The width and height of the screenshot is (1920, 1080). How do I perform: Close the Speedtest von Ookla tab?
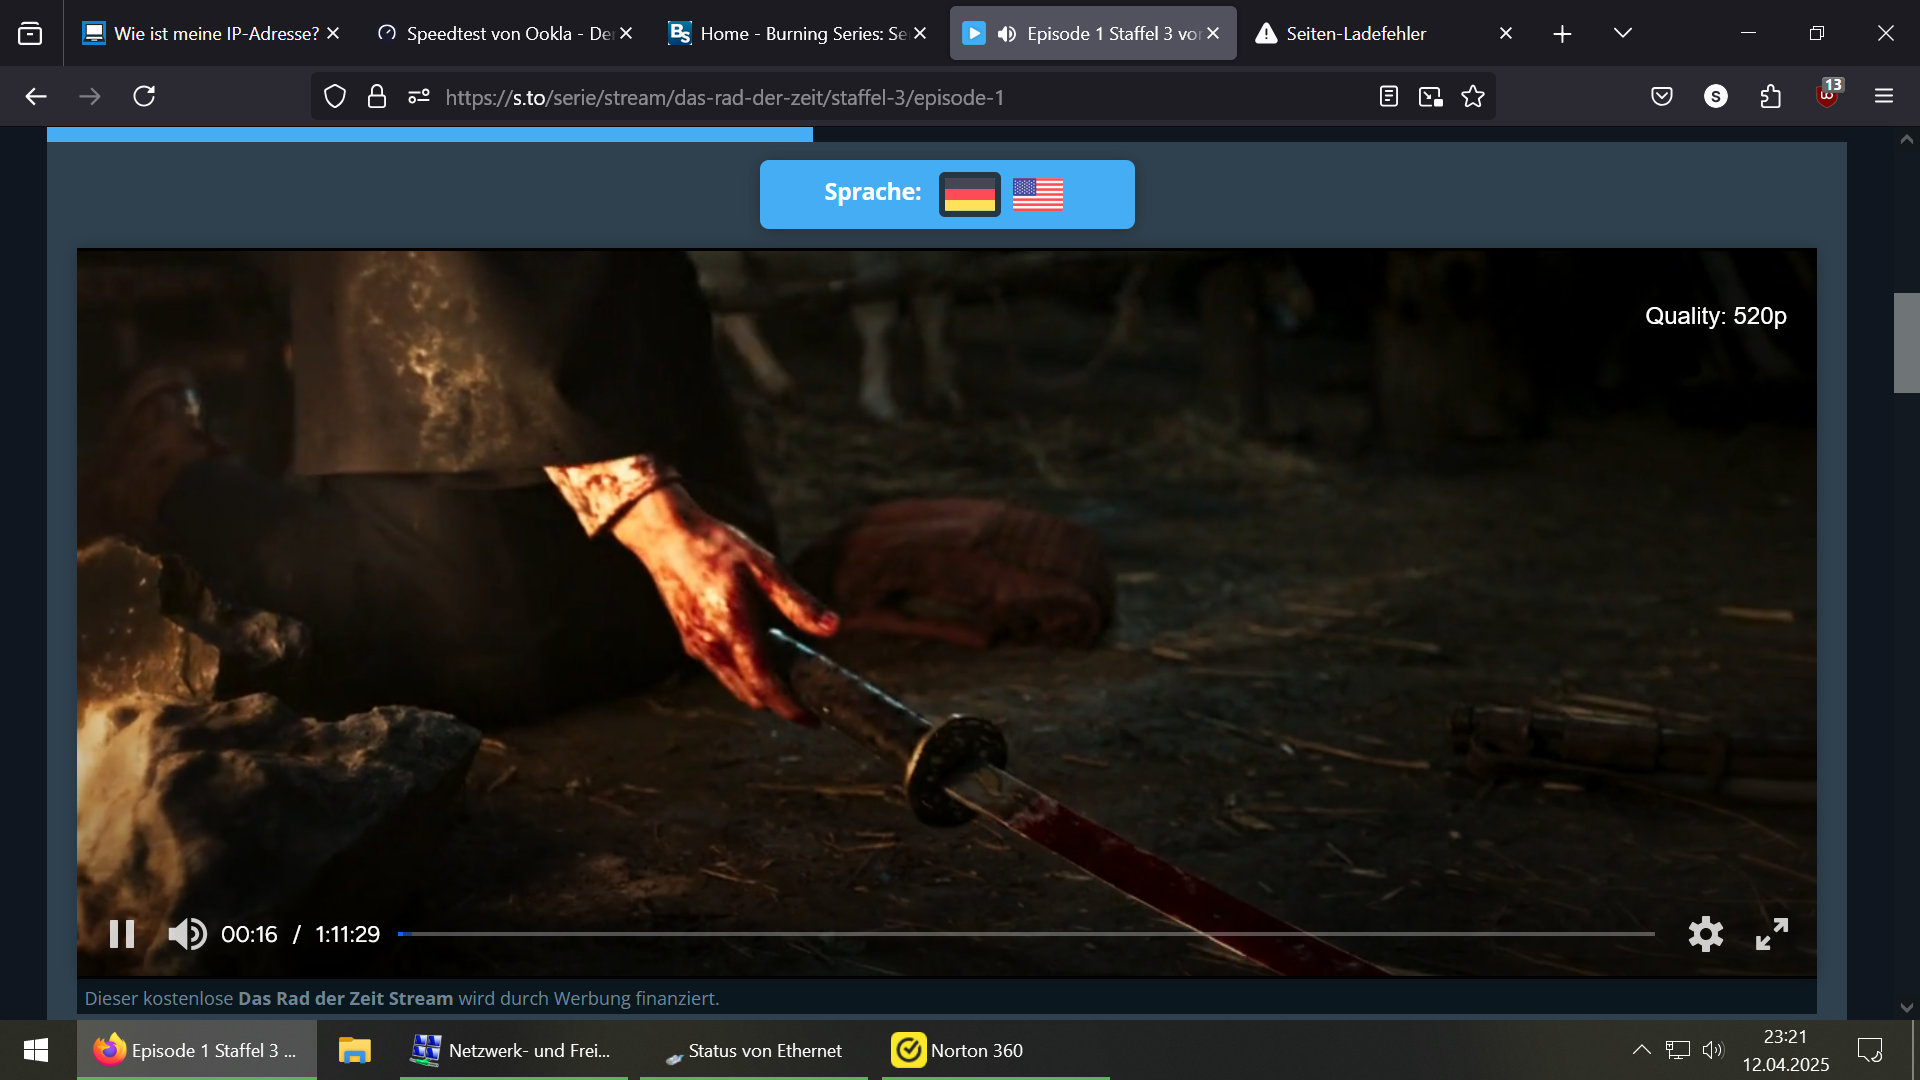pyautogui.click(x=626, y=33)
